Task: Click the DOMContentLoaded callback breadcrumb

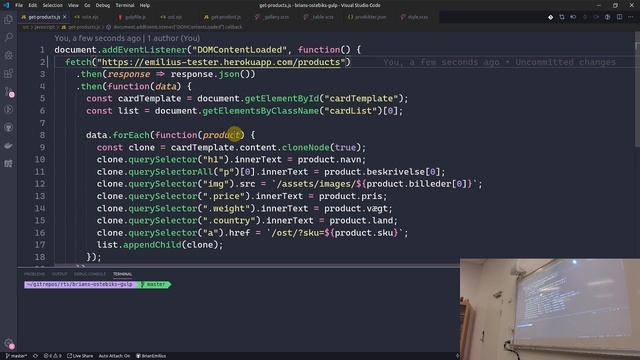Action: pyautogui.click(x=175, y=27)
